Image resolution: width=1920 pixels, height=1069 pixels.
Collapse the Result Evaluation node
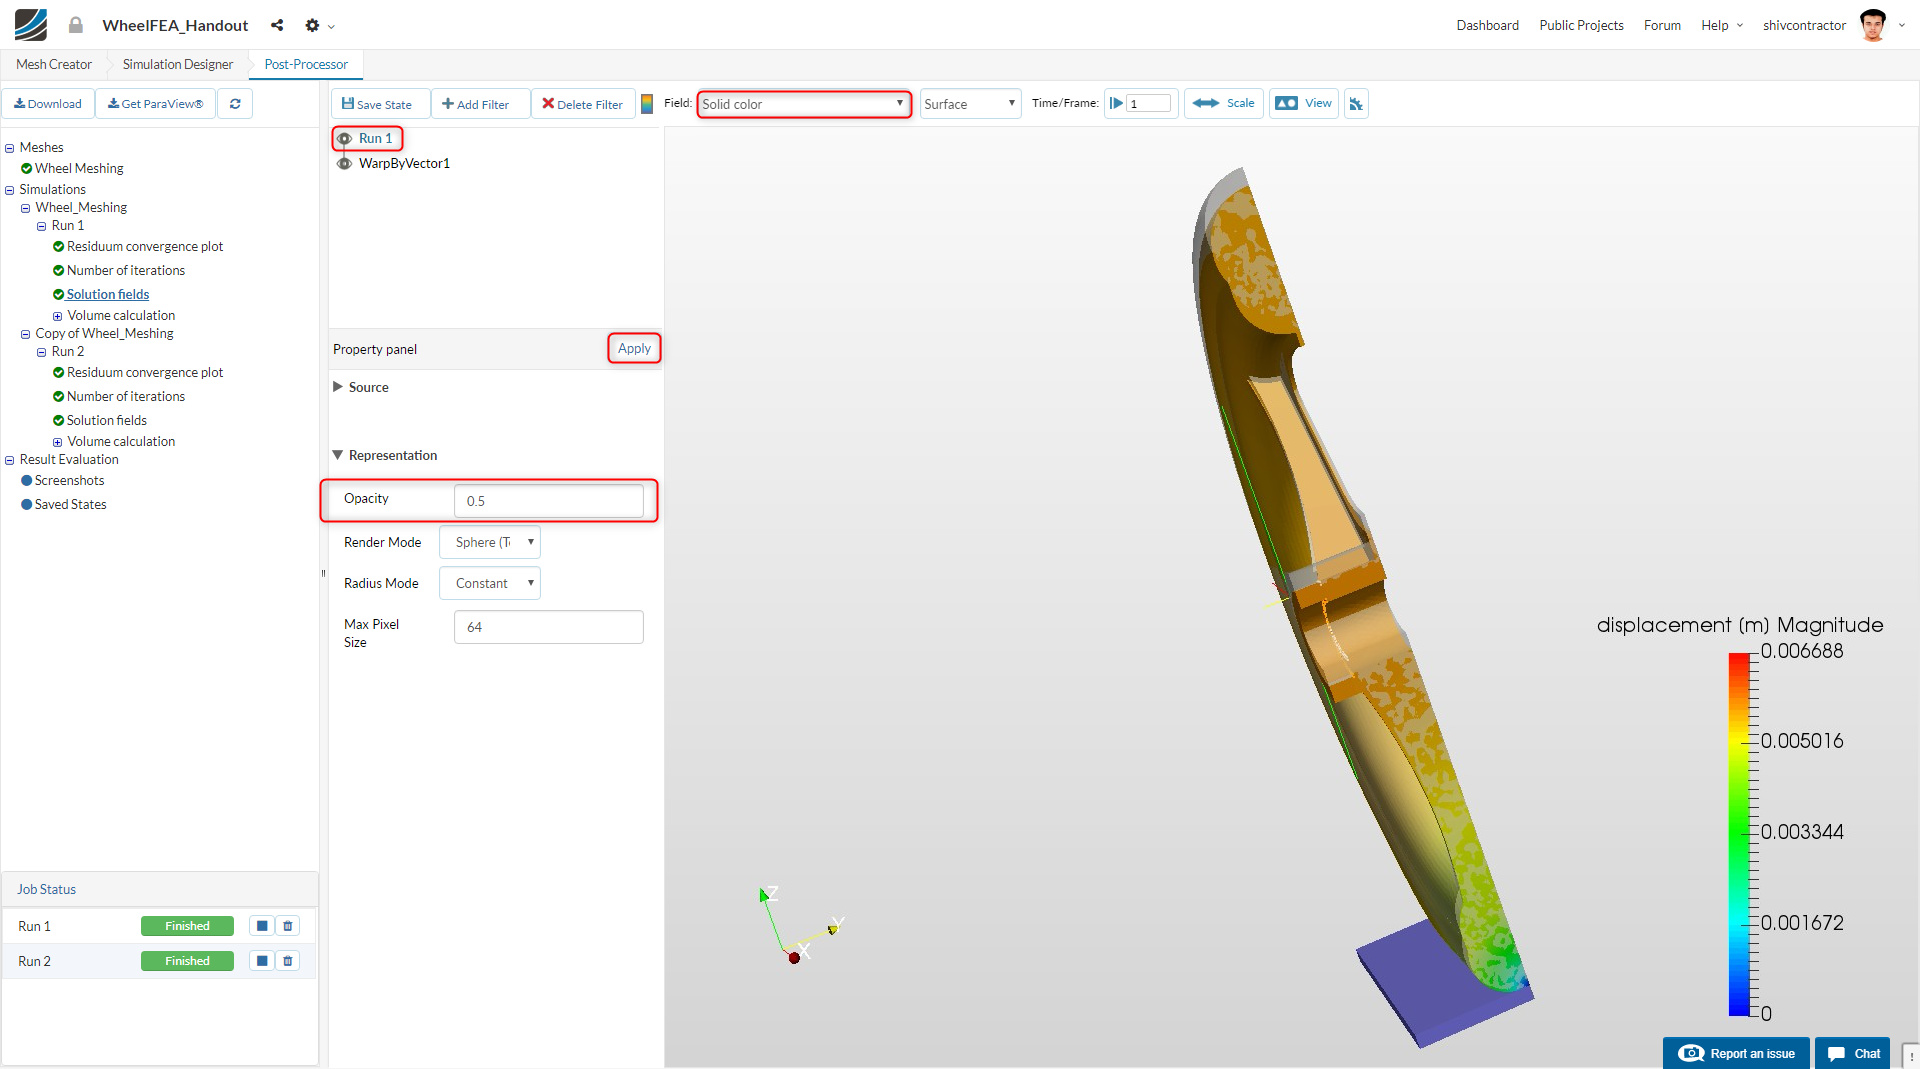pyautogui.click(x=10, y=460)
